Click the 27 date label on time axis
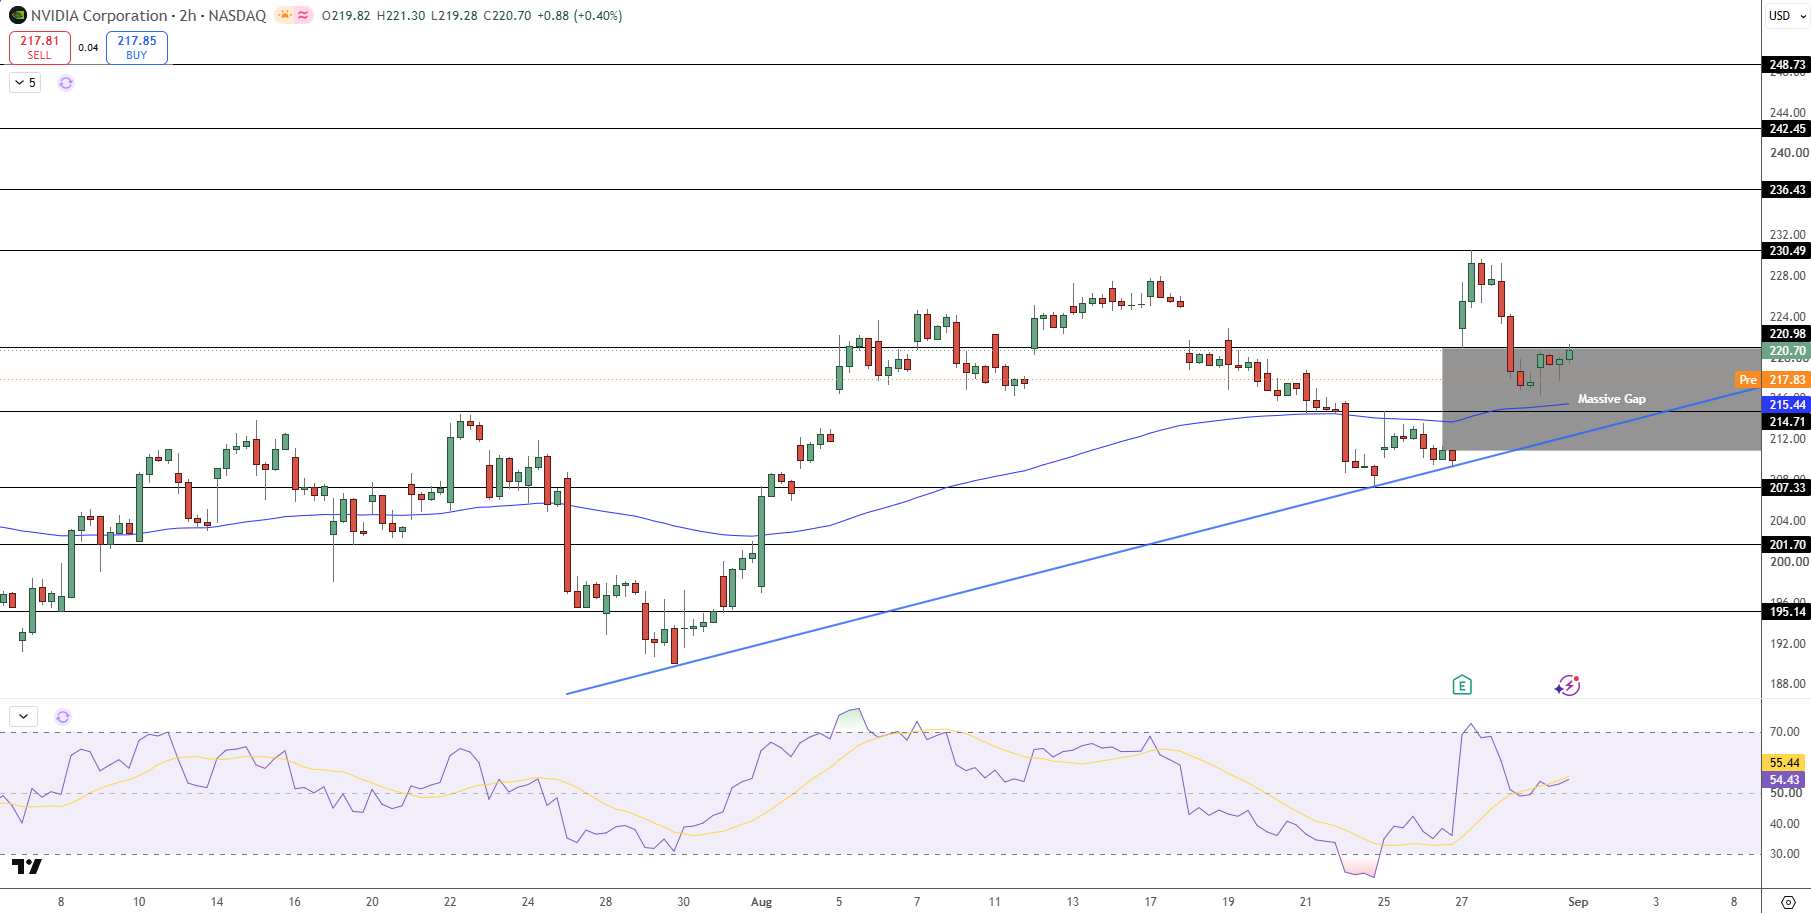The image size is (1811, 913). [x=1462, y=902]
